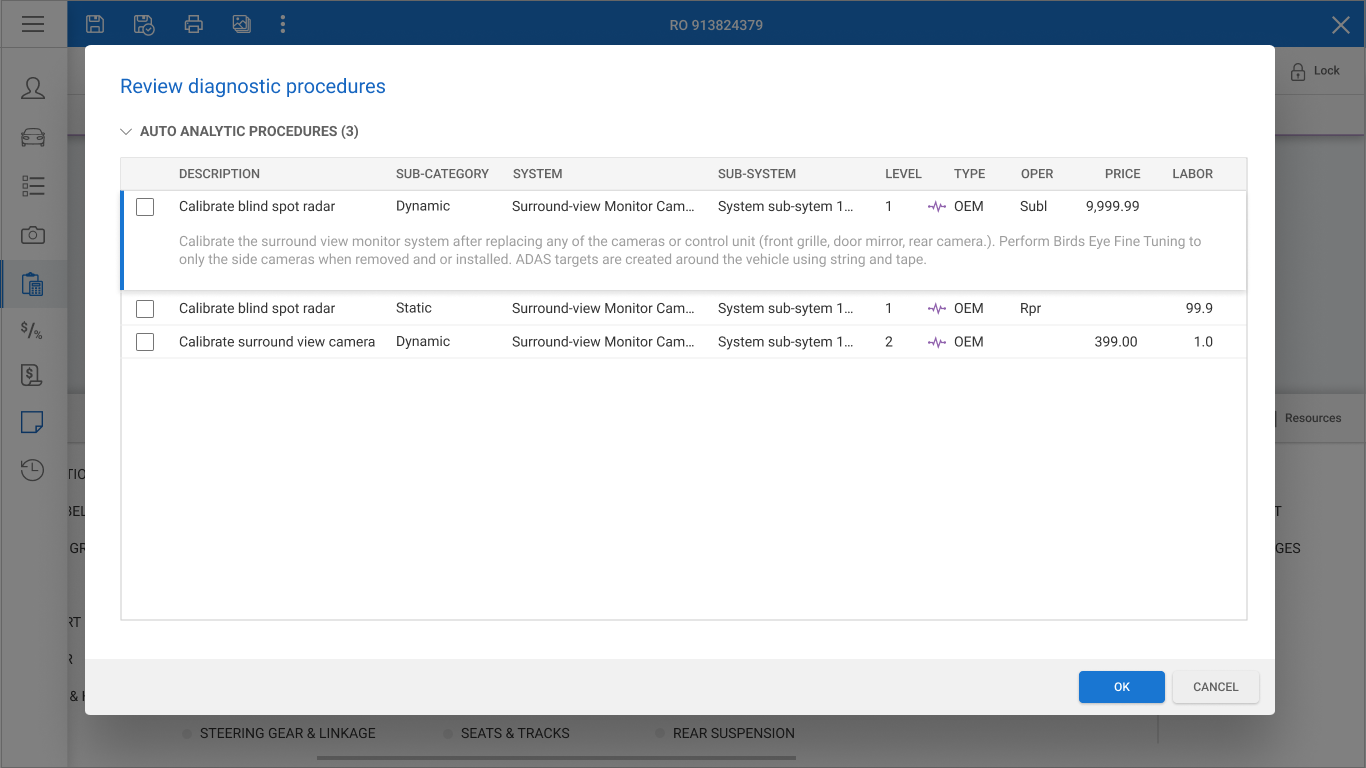Open the camera photos sidebar icon
The height and width of the screenshot is (768, 1366).
click(x=33, y=235)
